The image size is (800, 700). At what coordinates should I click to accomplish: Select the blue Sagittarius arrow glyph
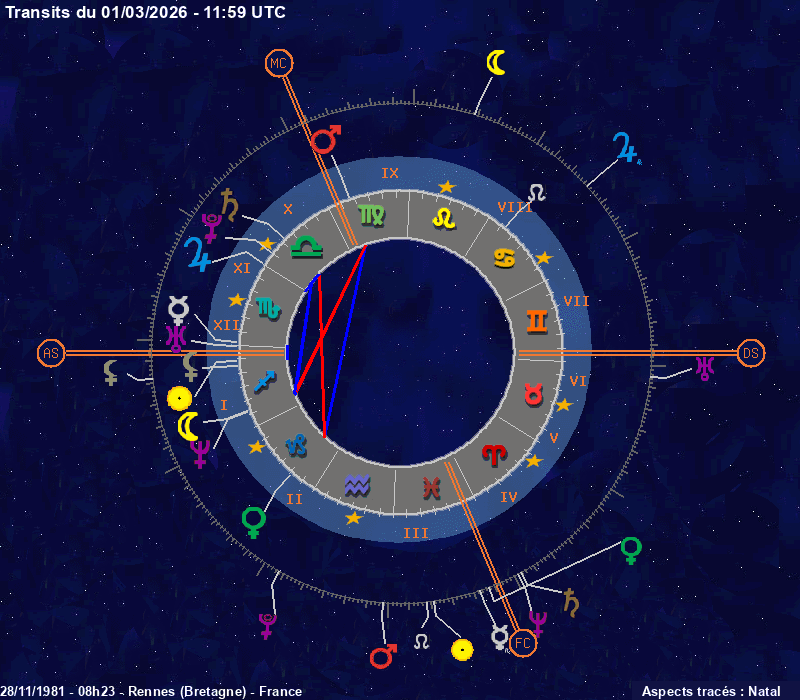265,382
